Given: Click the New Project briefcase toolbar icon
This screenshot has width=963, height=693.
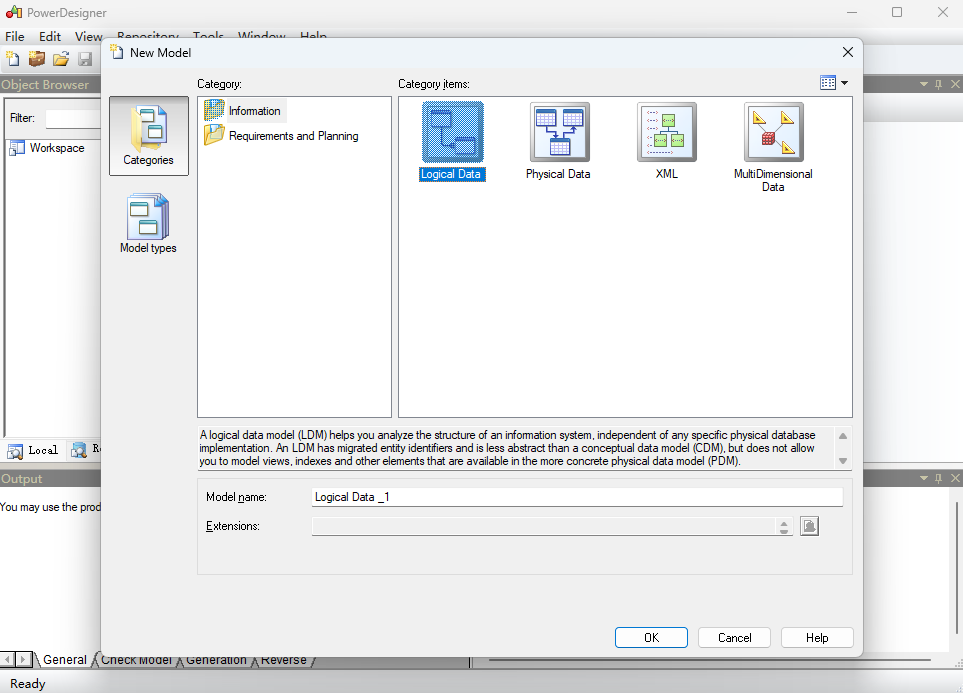Looking at the screenshot, I should pyautogui.click(x=37, y=59).
